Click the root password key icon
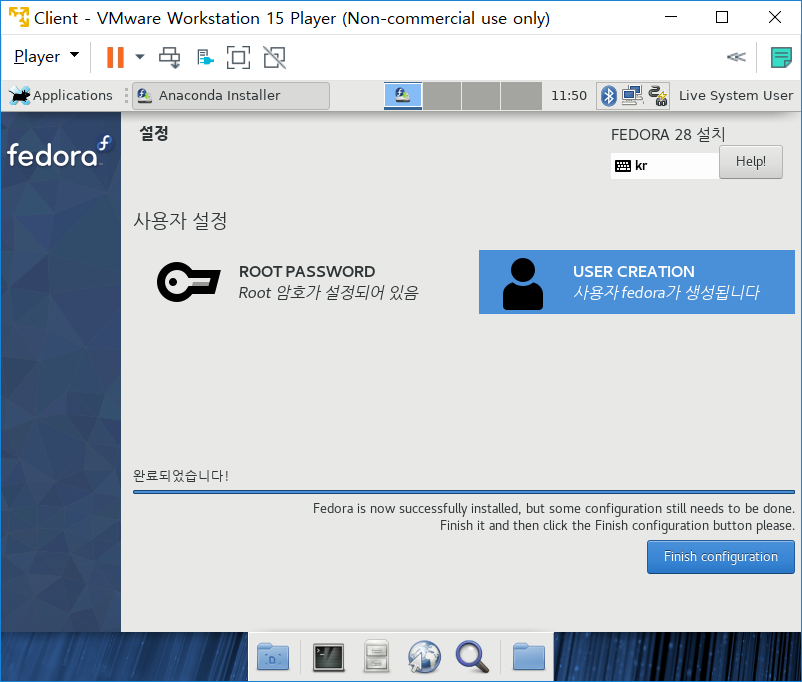The image size is (802, 682). click(x=188, y=282)
